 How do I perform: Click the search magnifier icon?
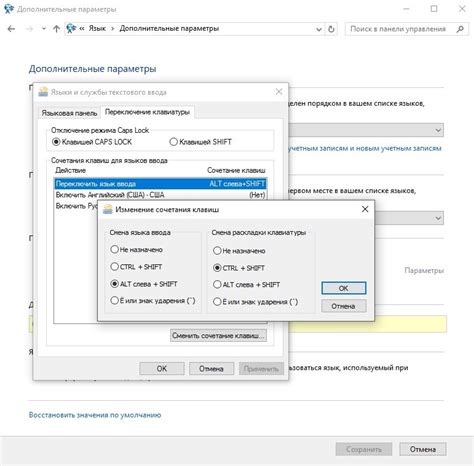460,29
